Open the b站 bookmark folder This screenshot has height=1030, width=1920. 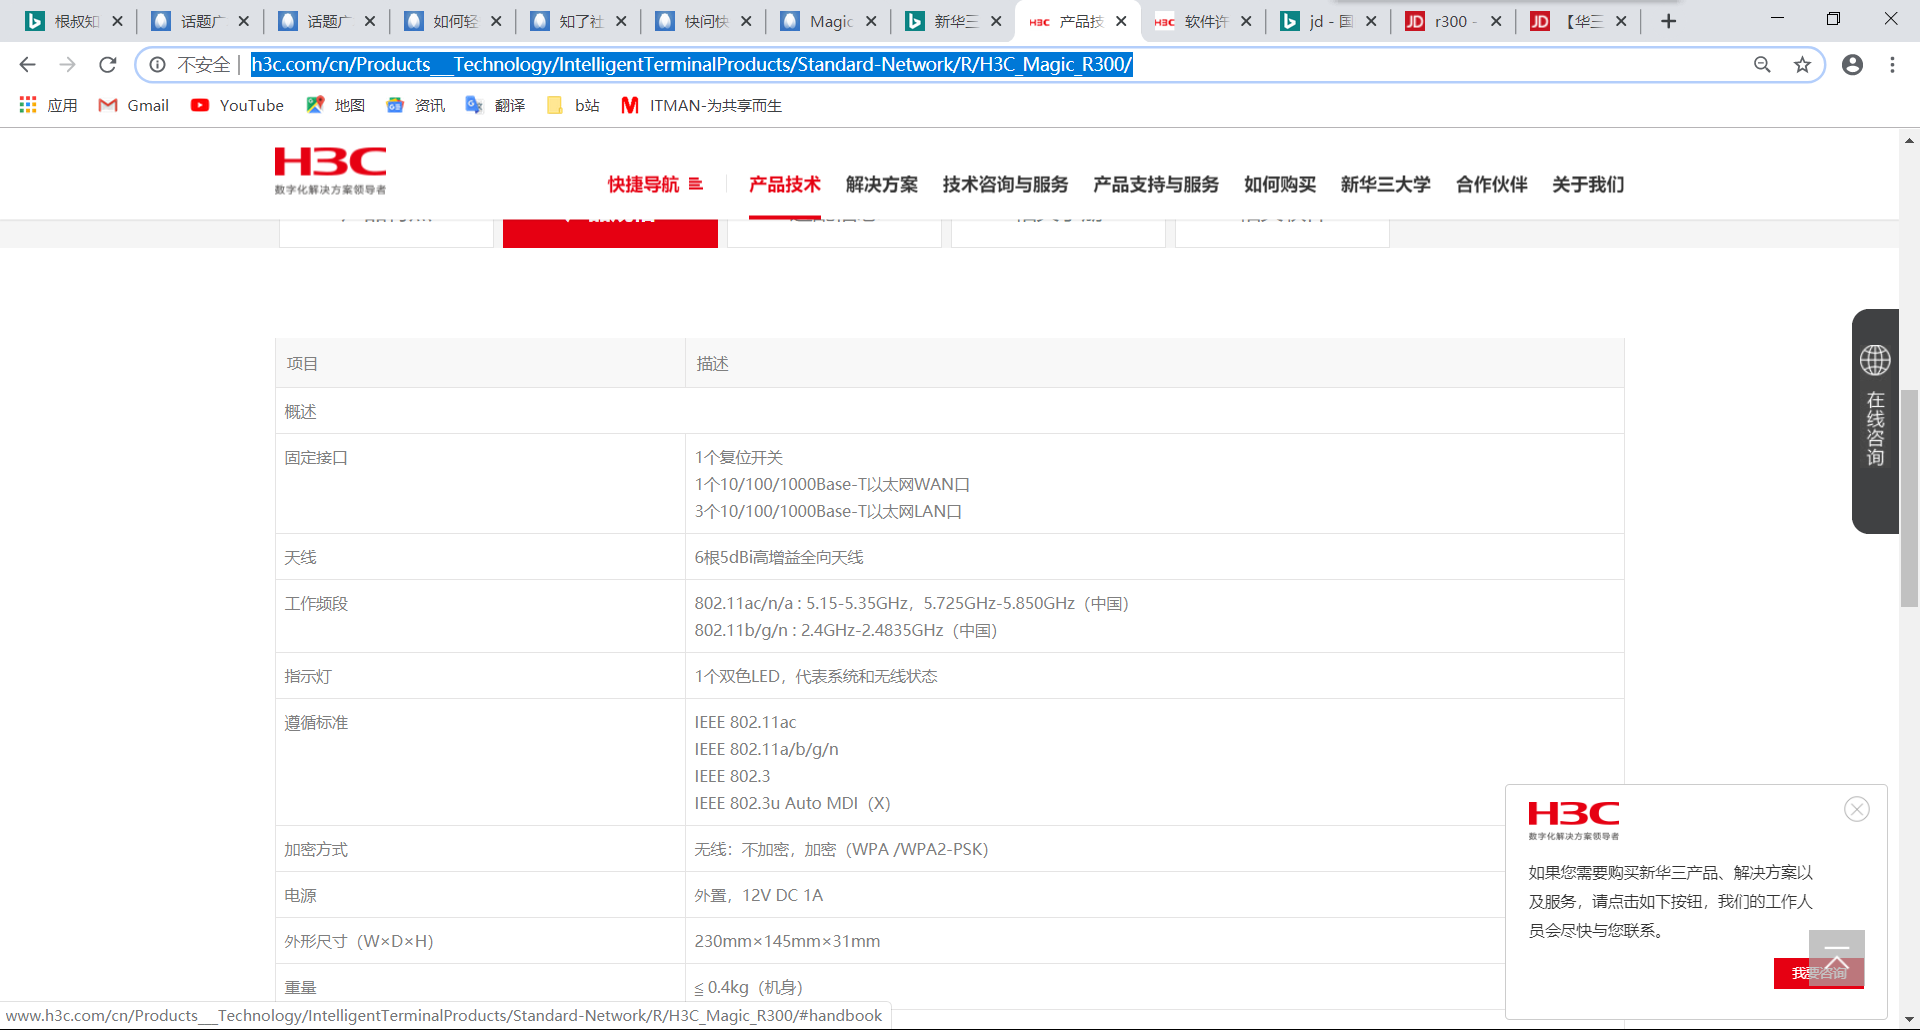tap(573, 105)
